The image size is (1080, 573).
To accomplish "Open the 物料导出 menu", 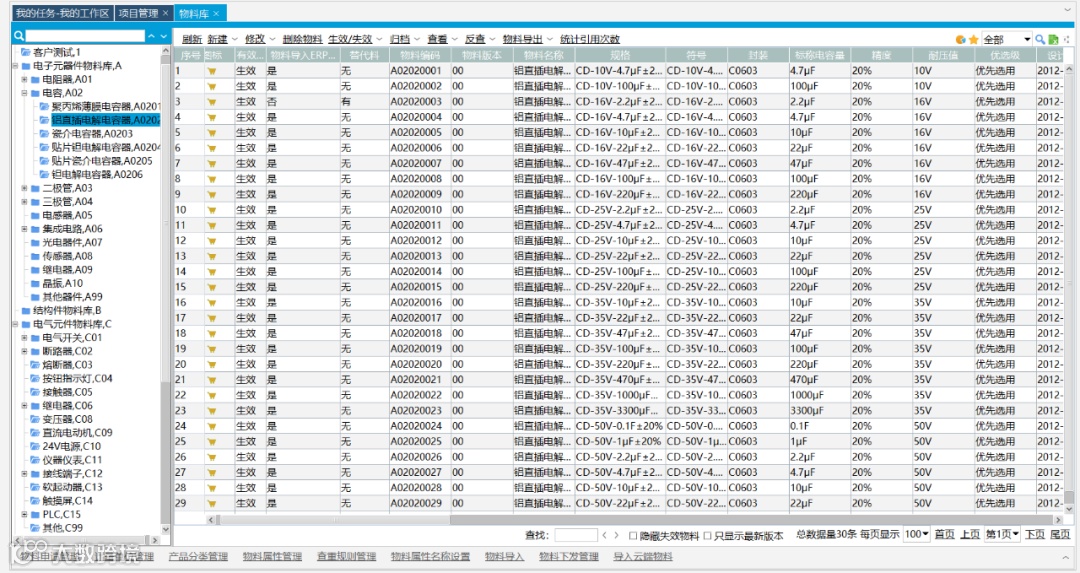I will [x=523, y=39].
